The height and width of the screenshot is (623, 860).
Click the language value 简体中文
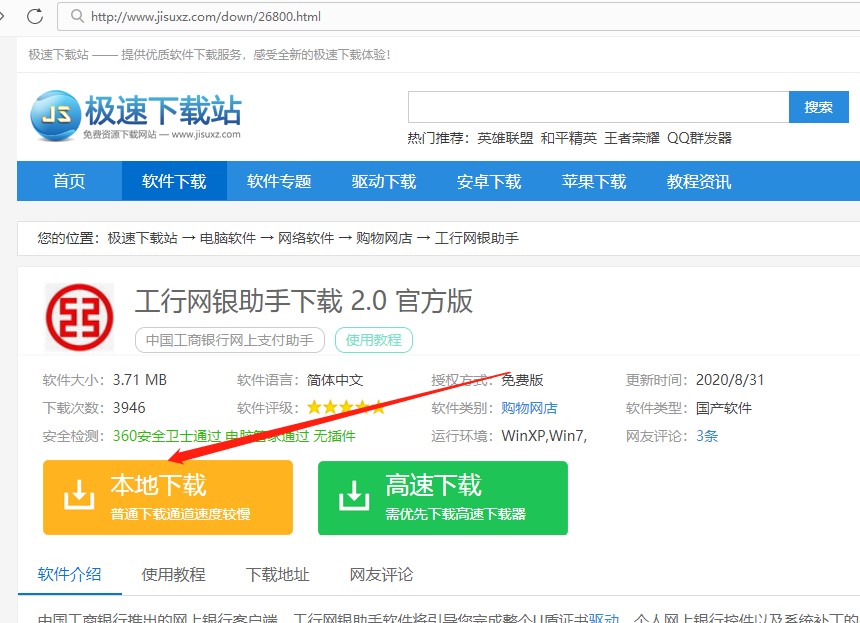click(335, 380)
